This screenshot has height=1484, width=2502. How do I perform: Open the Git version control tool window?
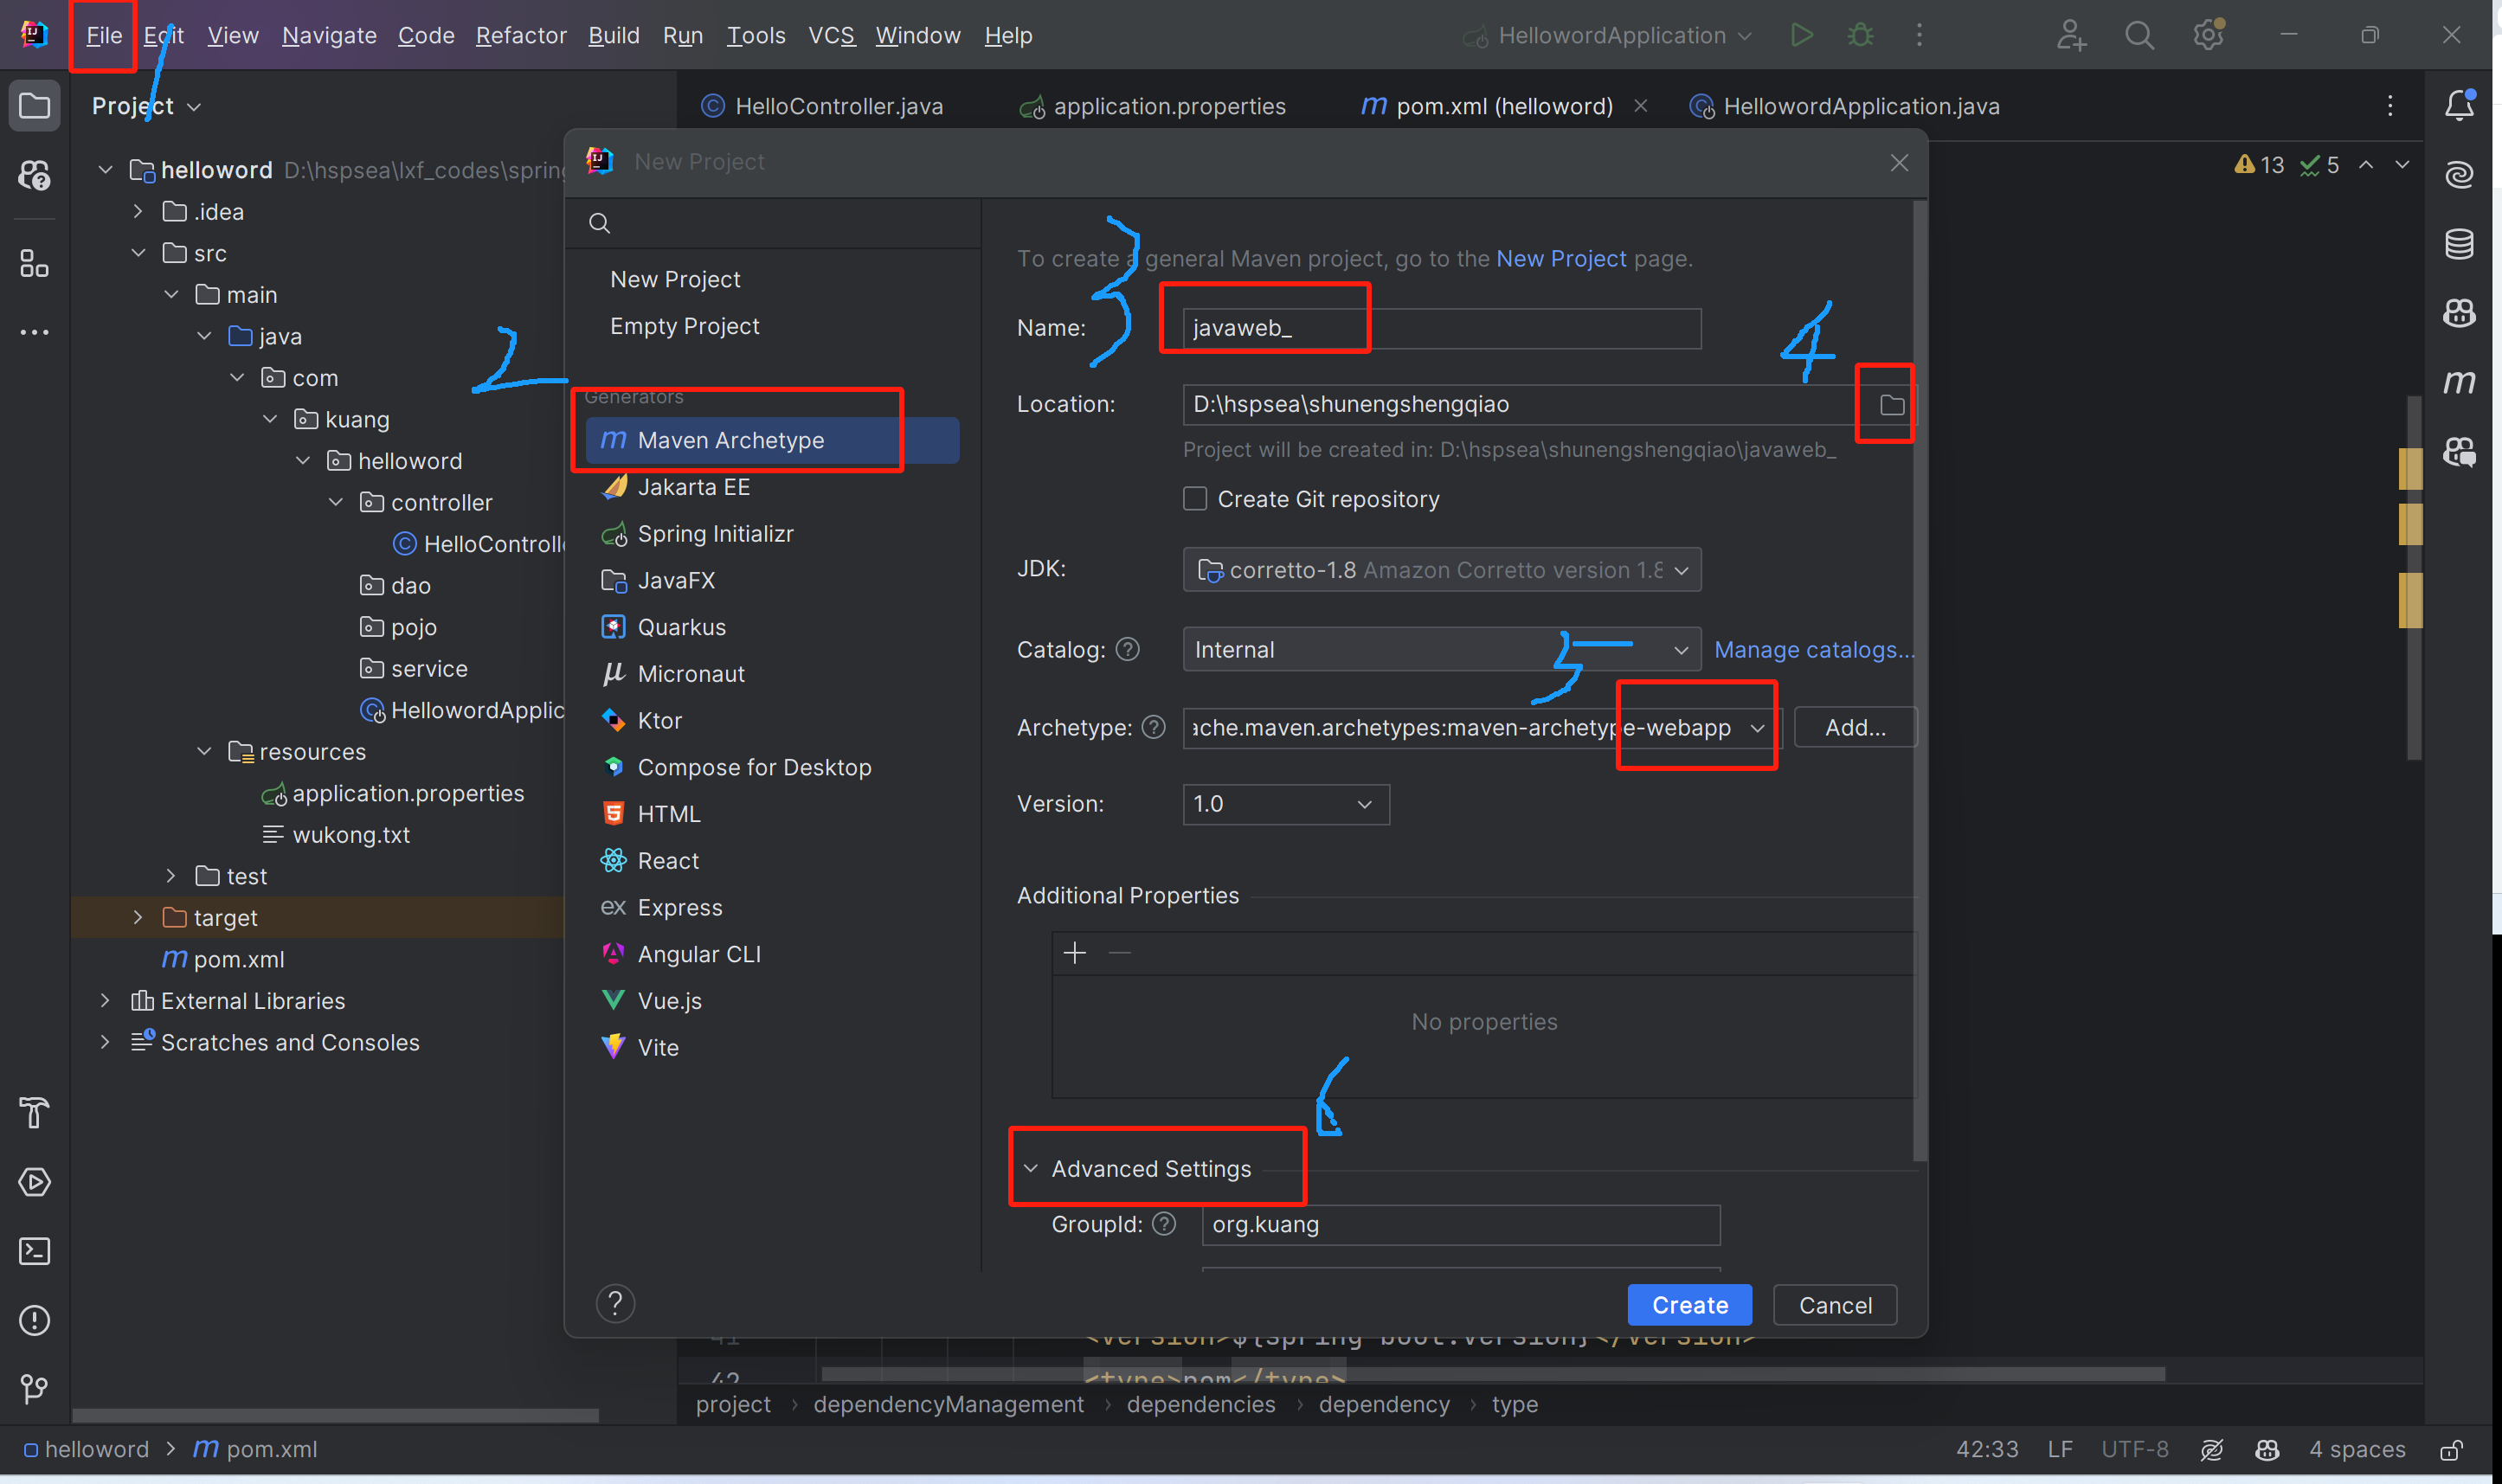[35, 1388]
